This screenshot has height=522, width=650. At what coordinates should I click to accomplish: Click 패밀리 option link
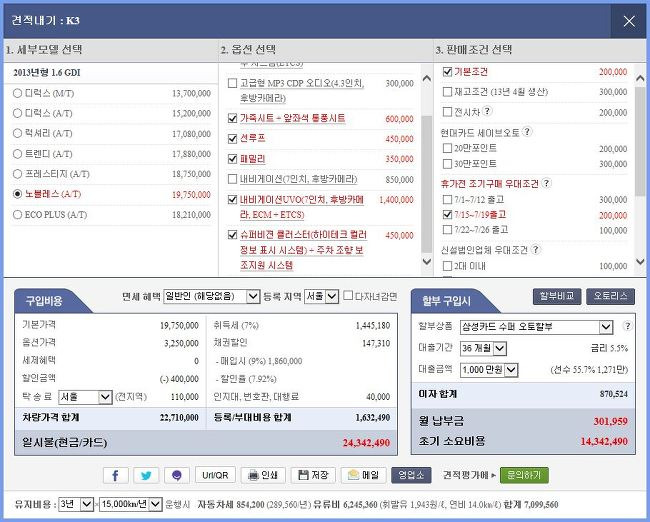(252, 159)
